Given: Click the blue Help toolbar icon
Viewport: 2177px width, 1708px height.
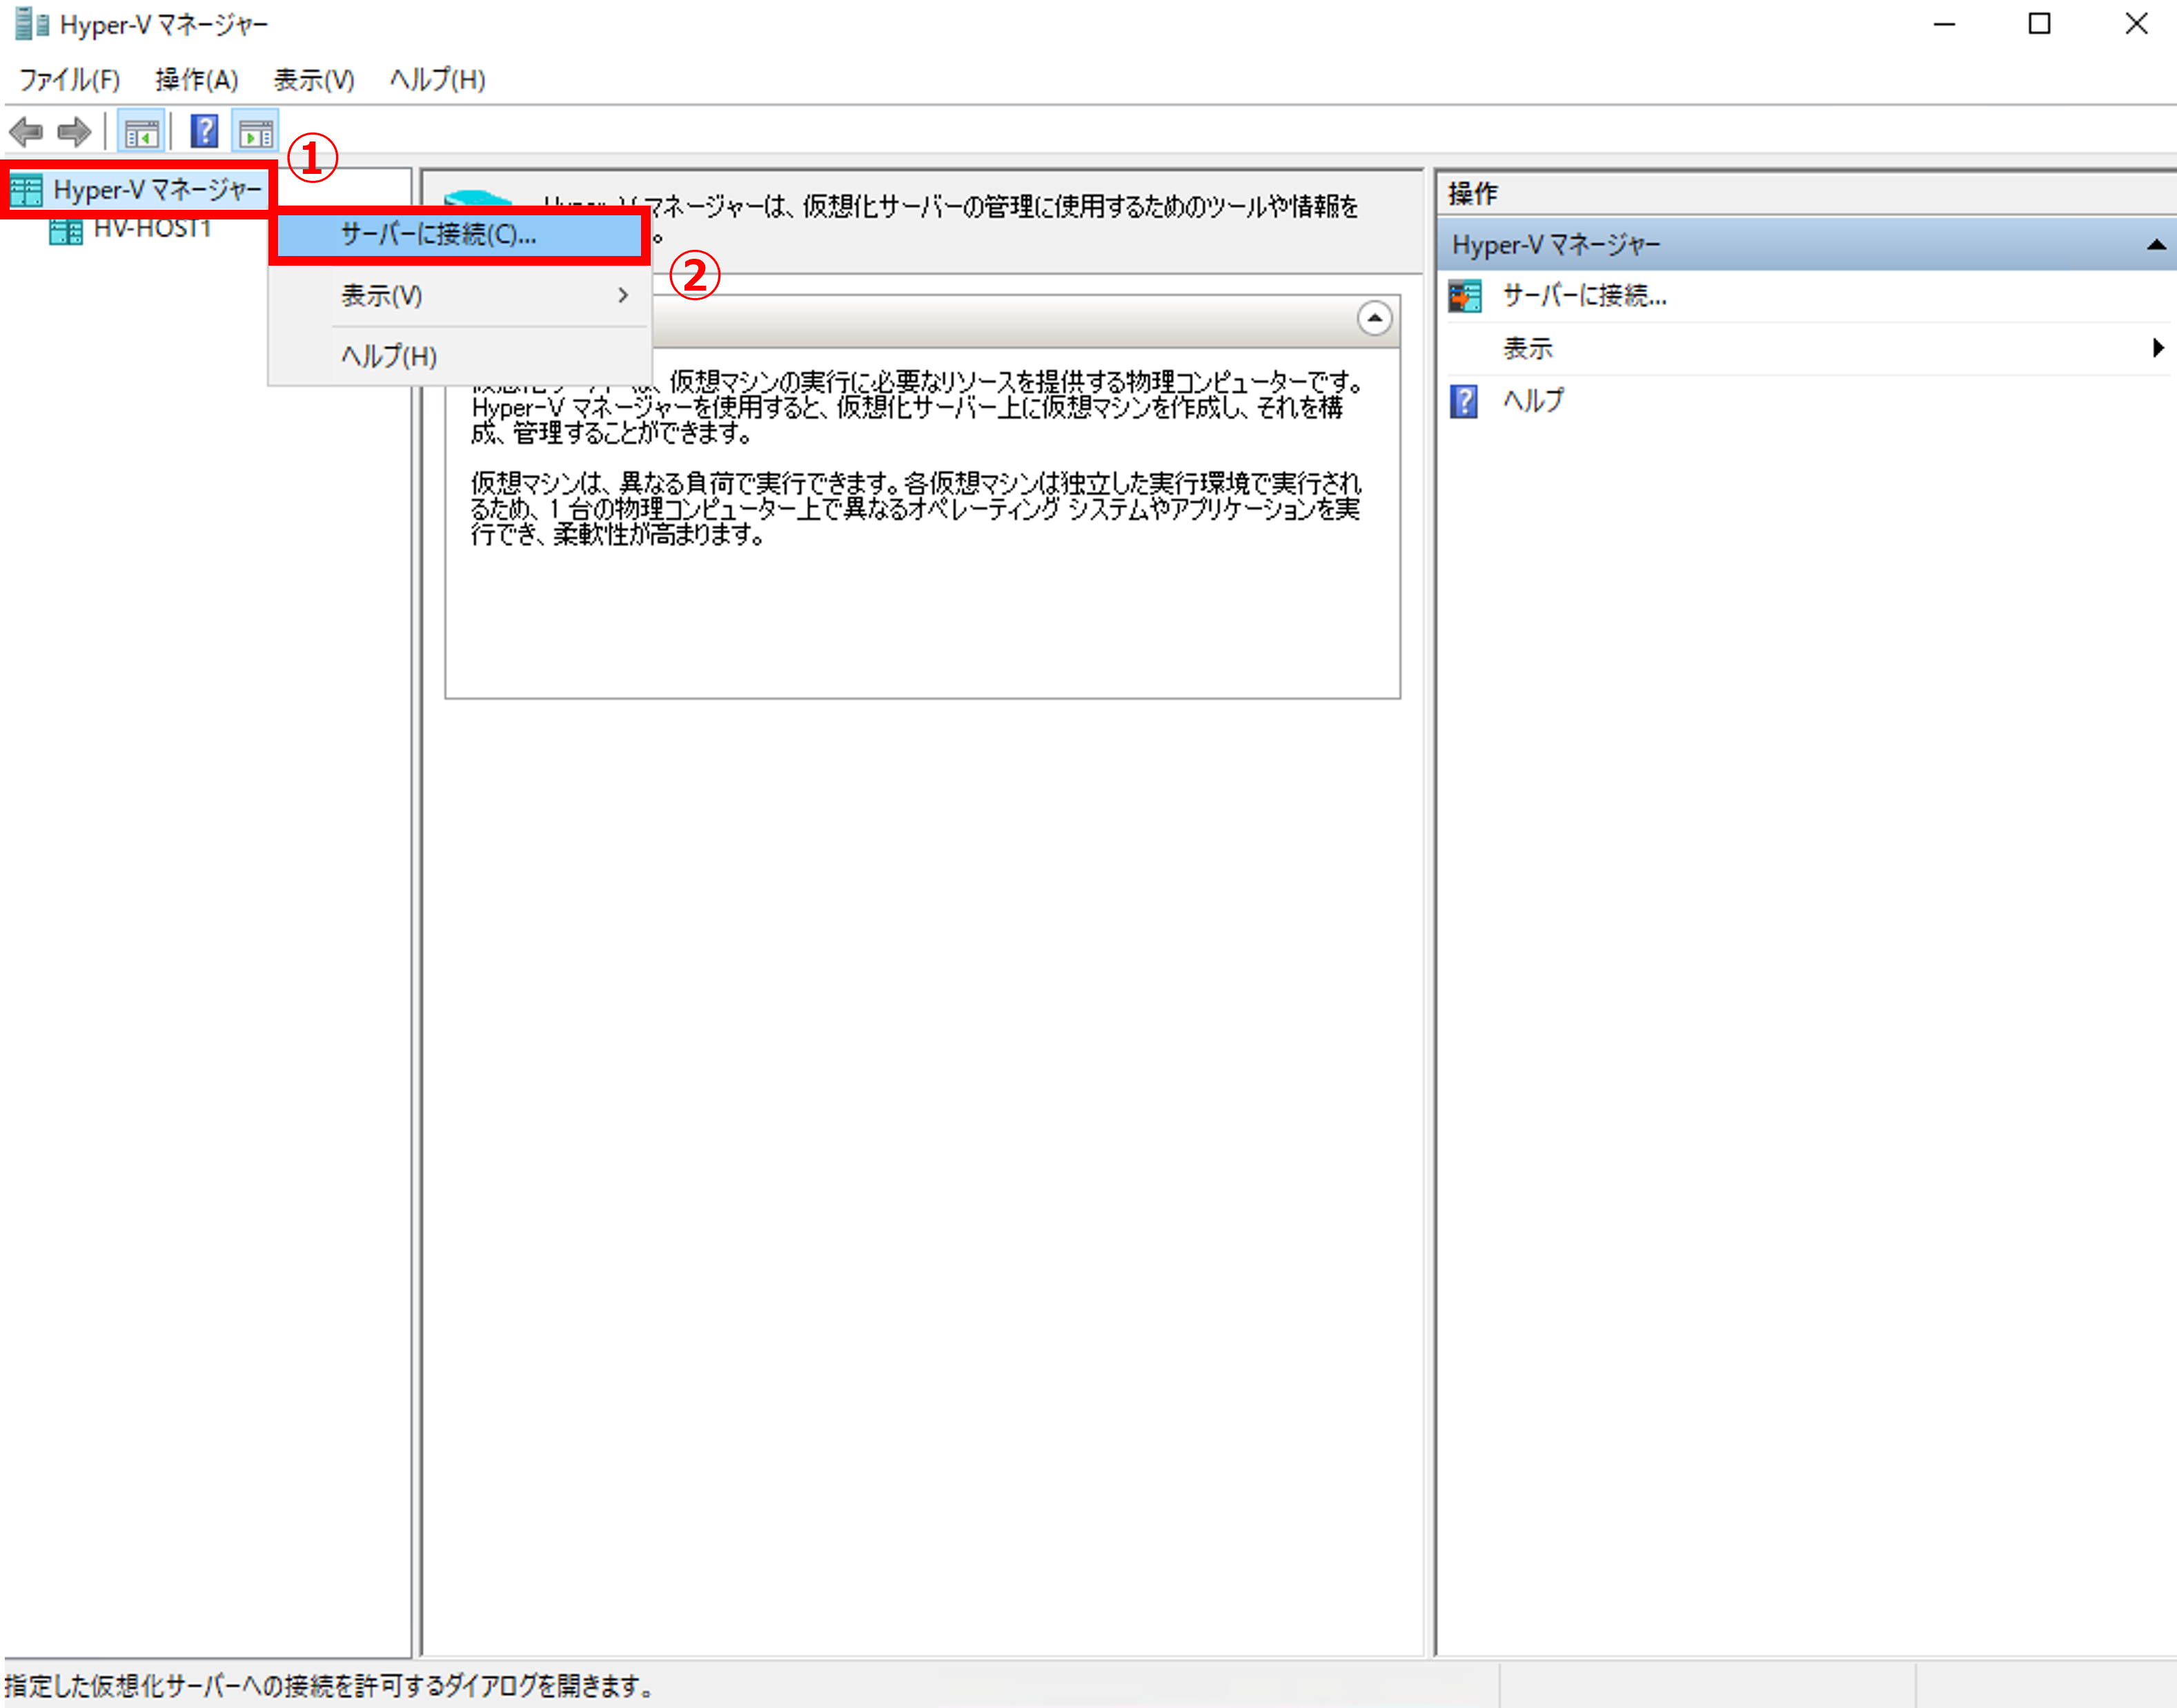Looking at the screenshot, I should tap(204, 131).
